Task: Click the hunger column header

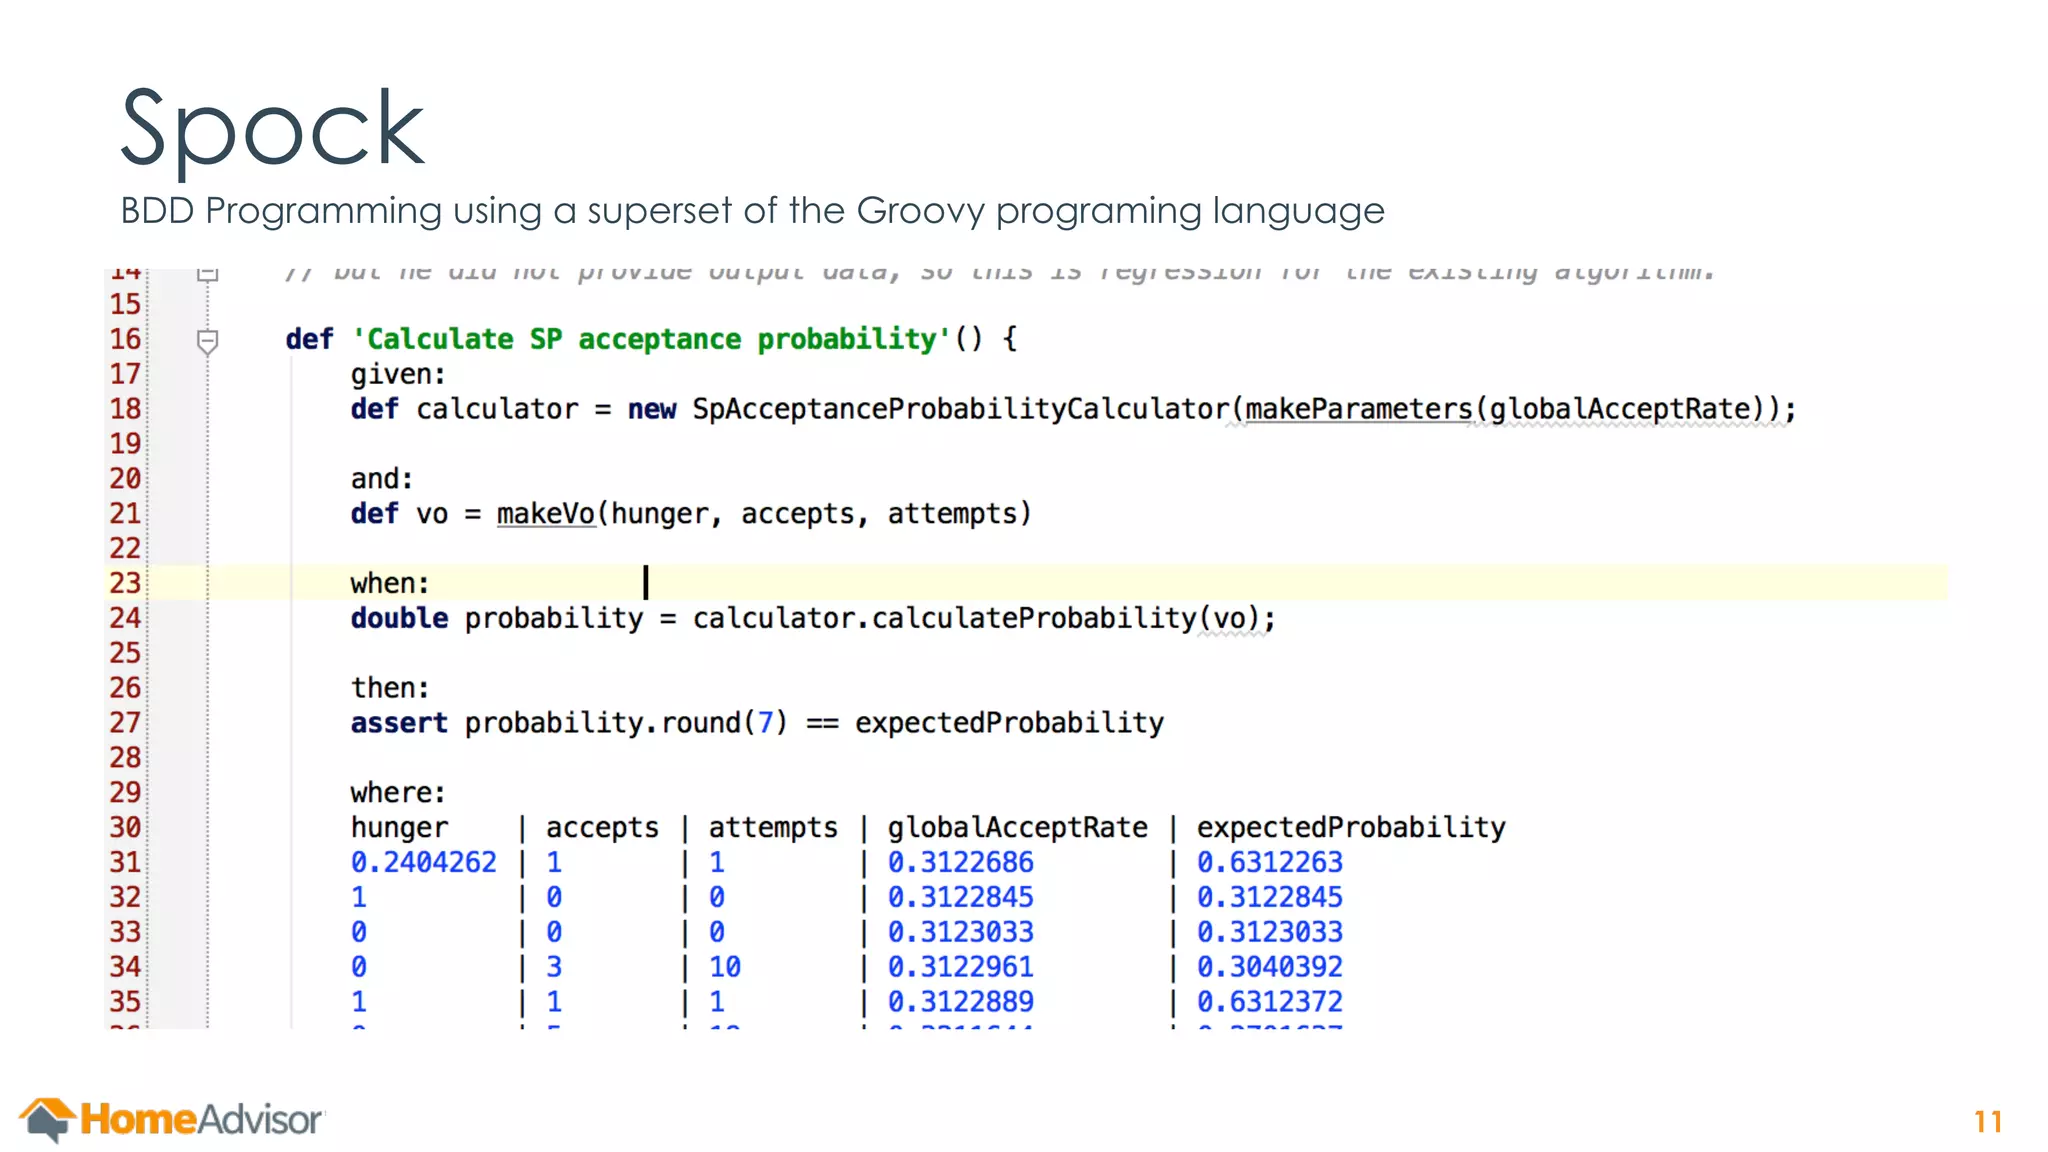Action: tap(399, 828)
